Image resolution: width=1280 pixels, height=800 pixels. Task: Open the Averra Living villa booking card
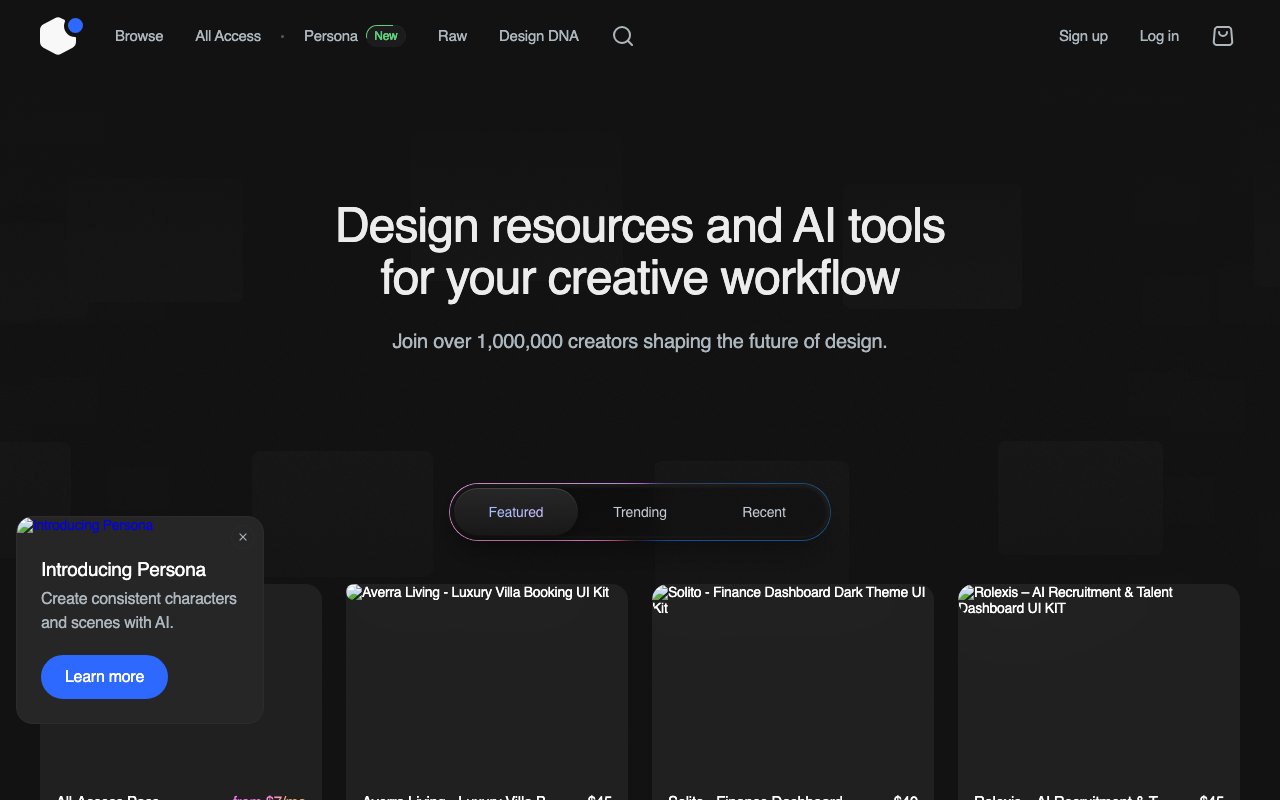pos(487,692)
